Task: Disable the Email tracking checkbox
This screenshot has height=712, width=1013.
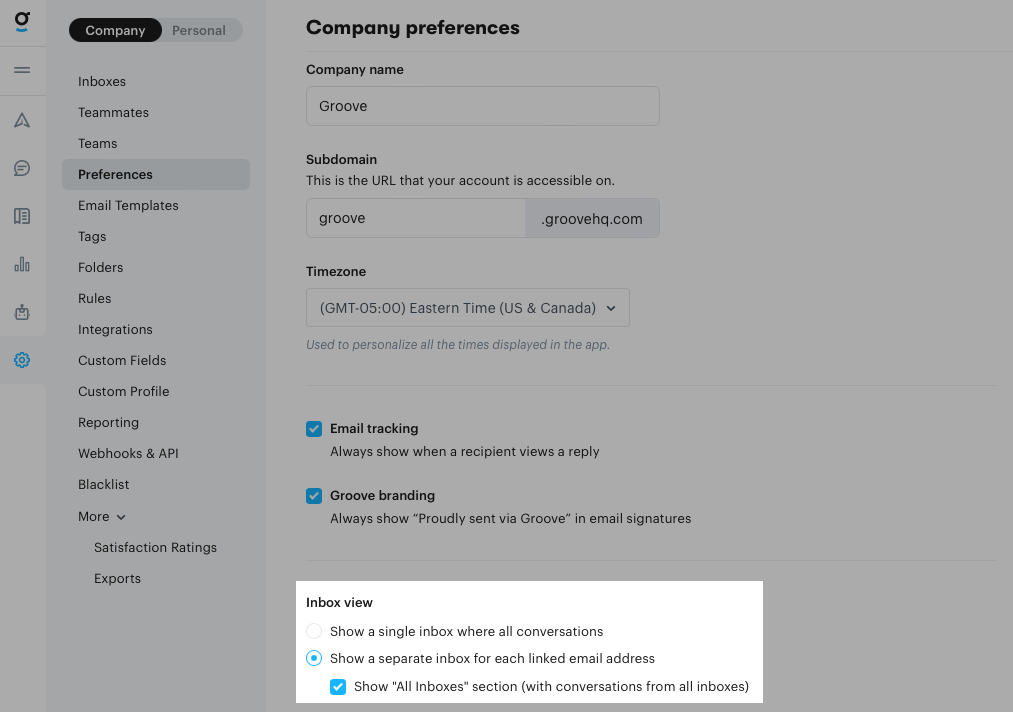Action: (x=314, y=429)
